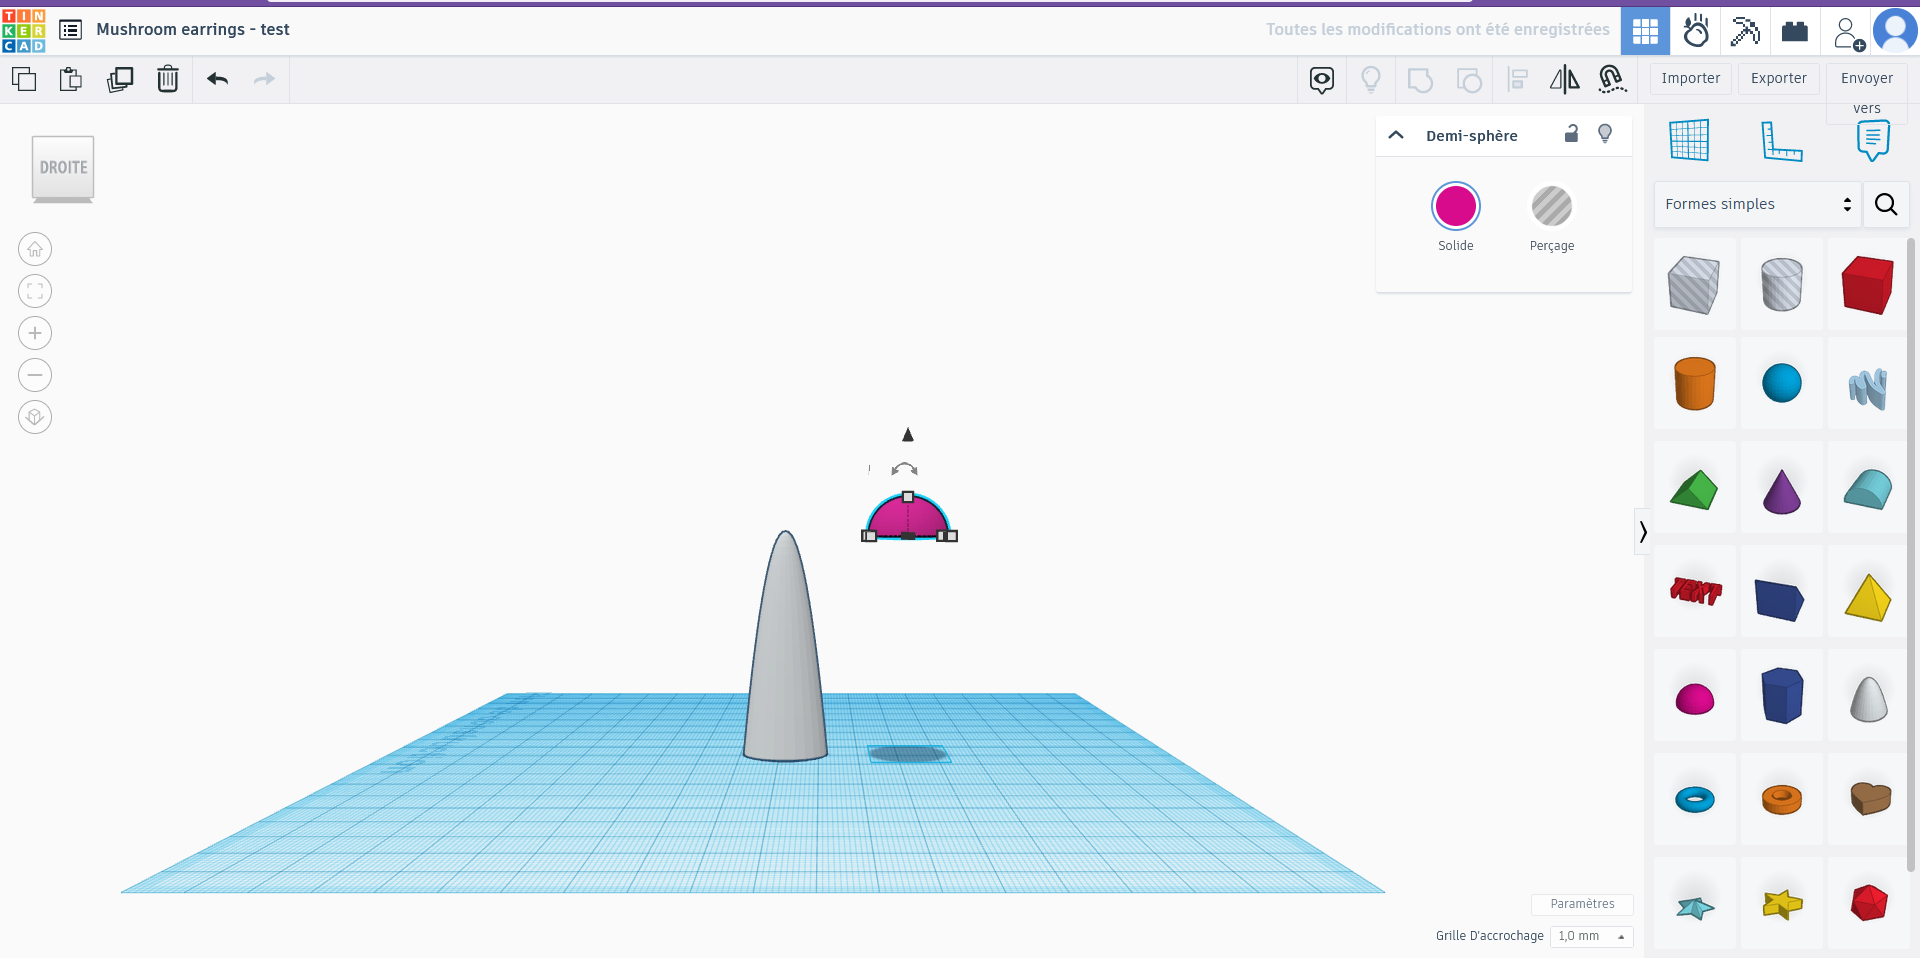Pick the striped Perçage swatch

(x=1552, y=206)
